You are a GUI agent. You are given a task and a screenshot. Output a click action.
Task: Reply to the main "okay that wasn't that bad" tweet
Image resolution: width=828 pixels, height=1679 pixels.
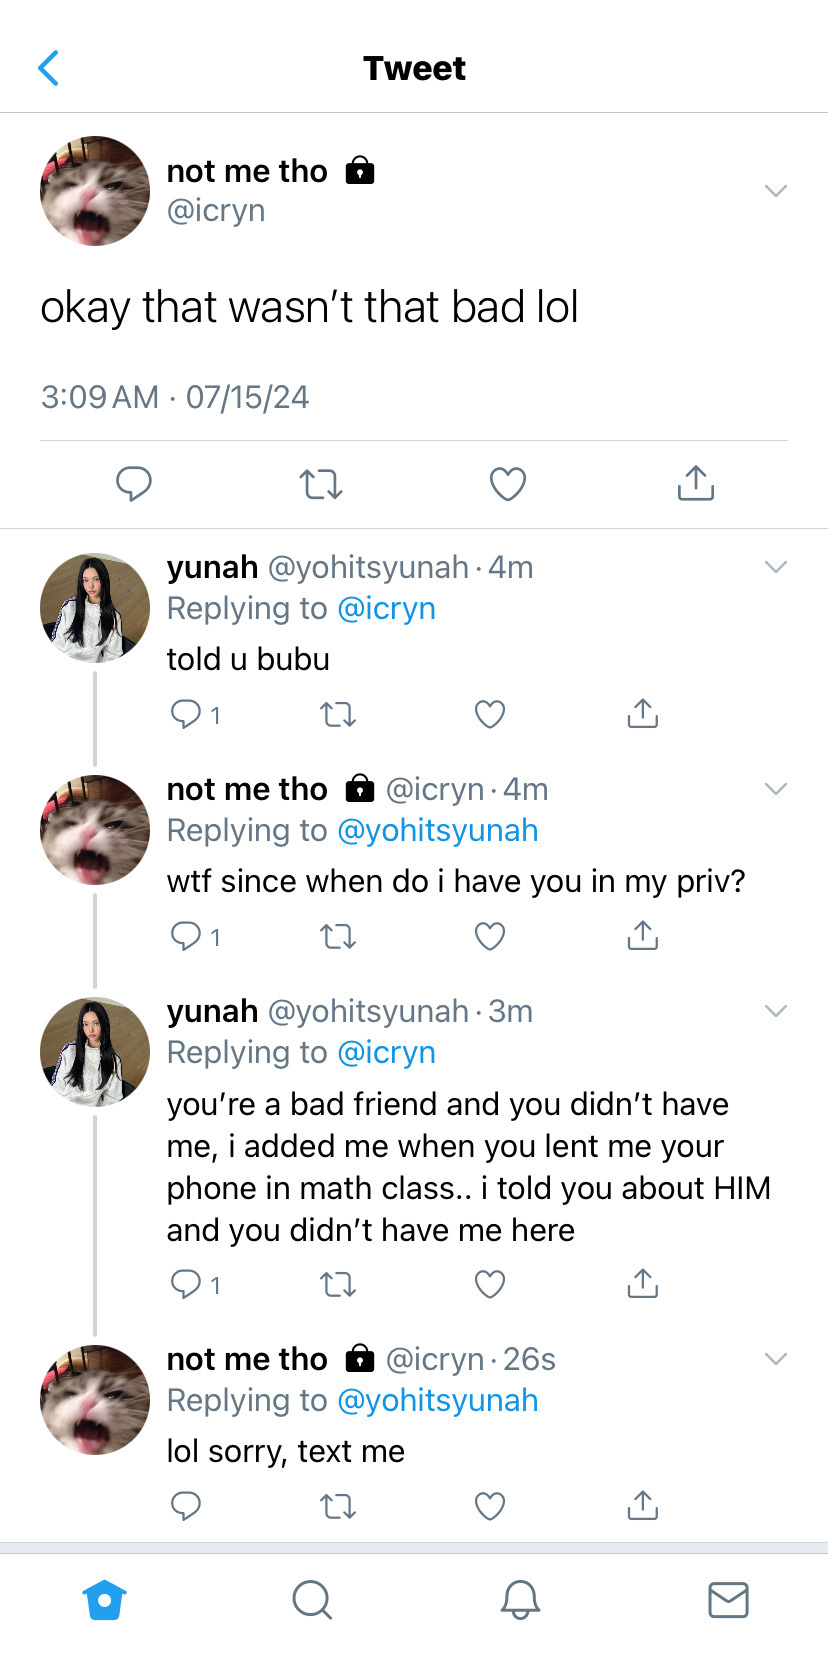133,483
